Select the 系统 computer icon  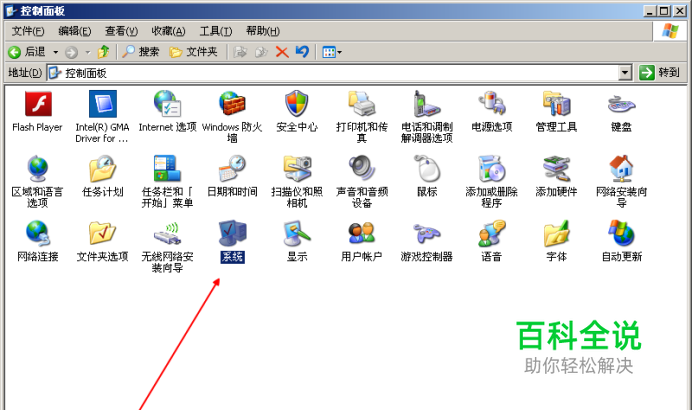[x=232, y=233]
